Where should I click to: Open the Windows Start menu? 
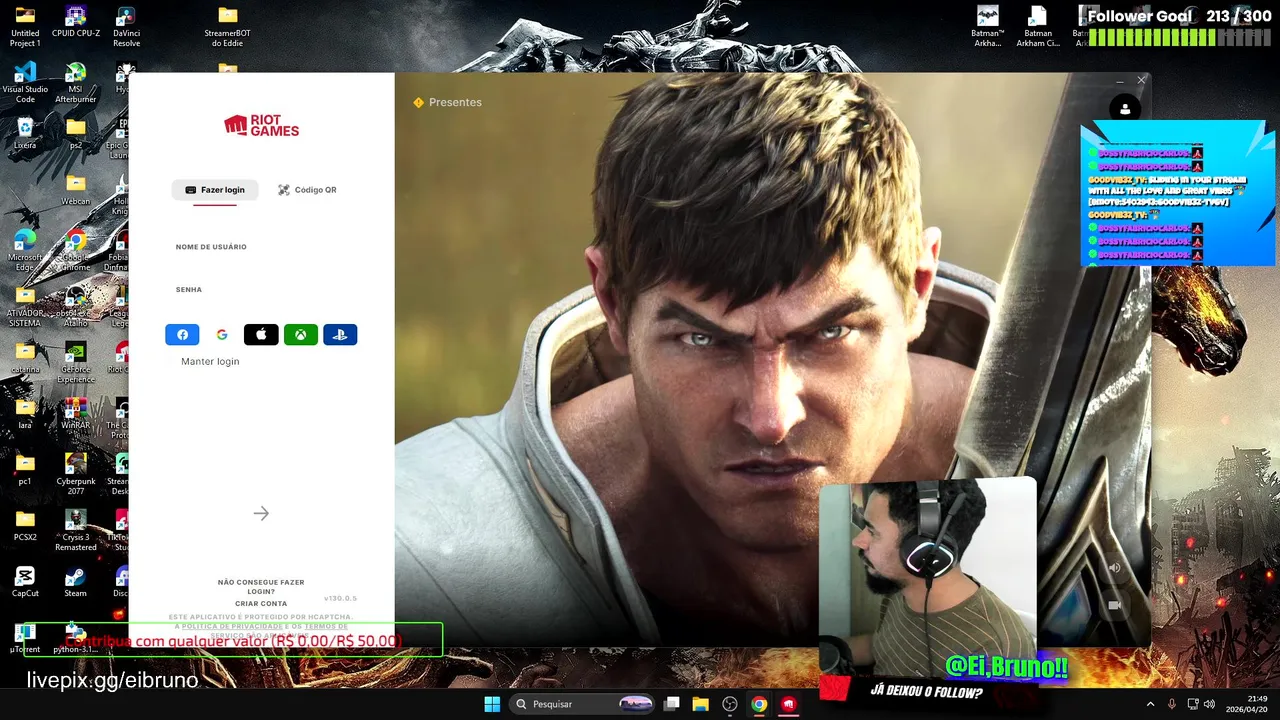coord(492,704)
